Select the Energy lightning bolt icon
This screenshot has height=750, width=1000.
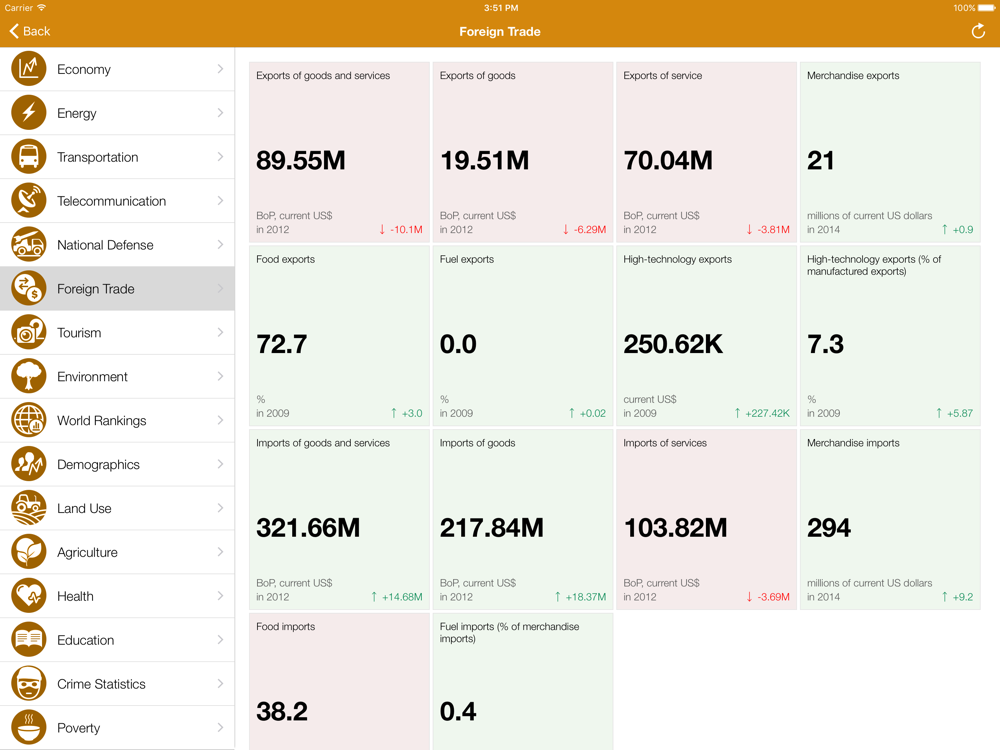pos(29,113)
